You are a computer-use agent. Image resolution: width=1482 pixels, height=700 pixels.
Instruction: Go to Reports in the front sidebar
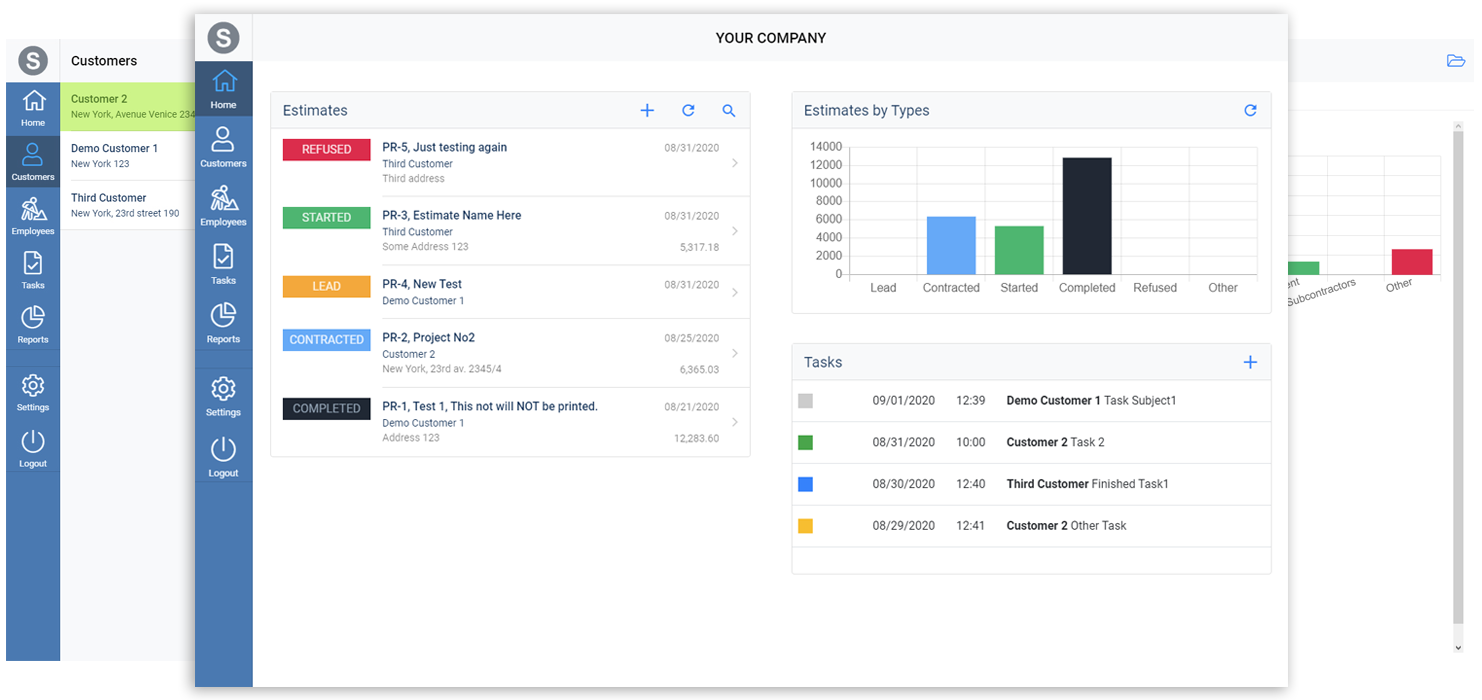(223, 323)
